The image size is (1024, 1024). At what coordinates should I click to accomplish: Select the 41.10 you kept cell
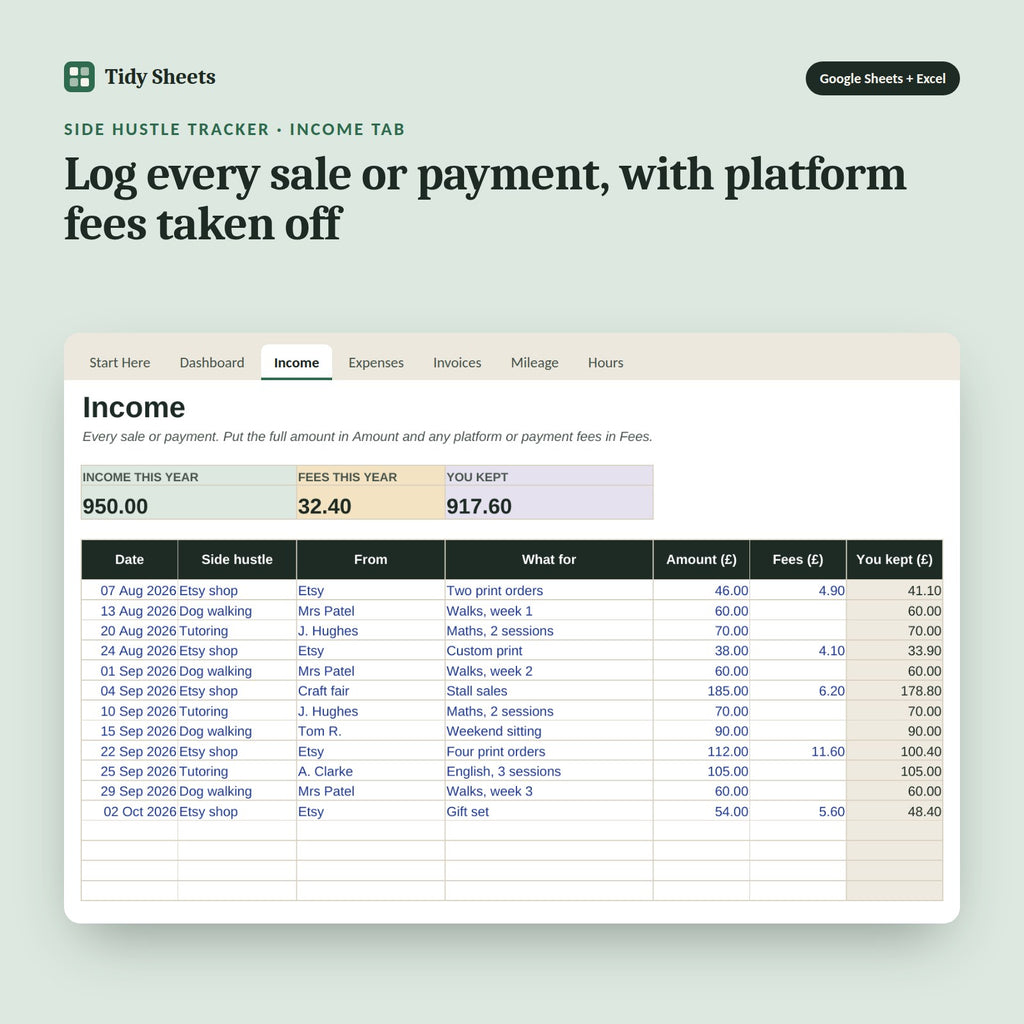(x=894, y=590)
